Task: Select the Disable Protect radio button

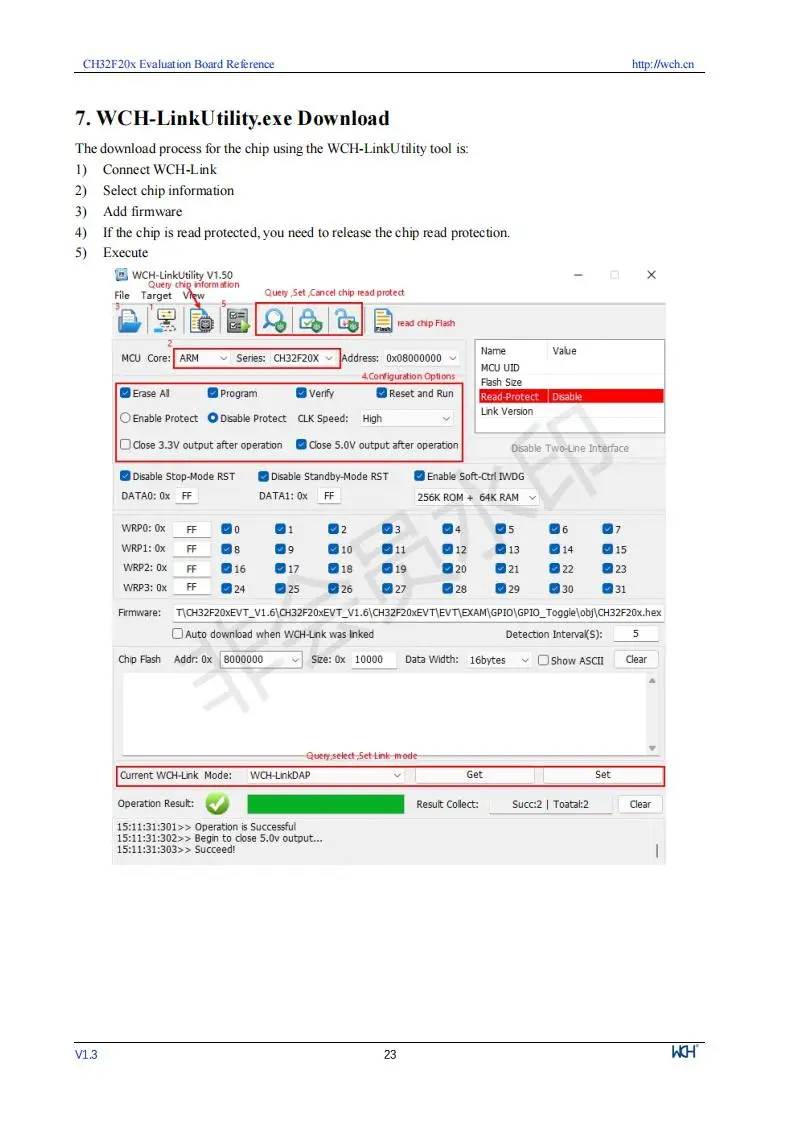Action: tap(213, 418)
